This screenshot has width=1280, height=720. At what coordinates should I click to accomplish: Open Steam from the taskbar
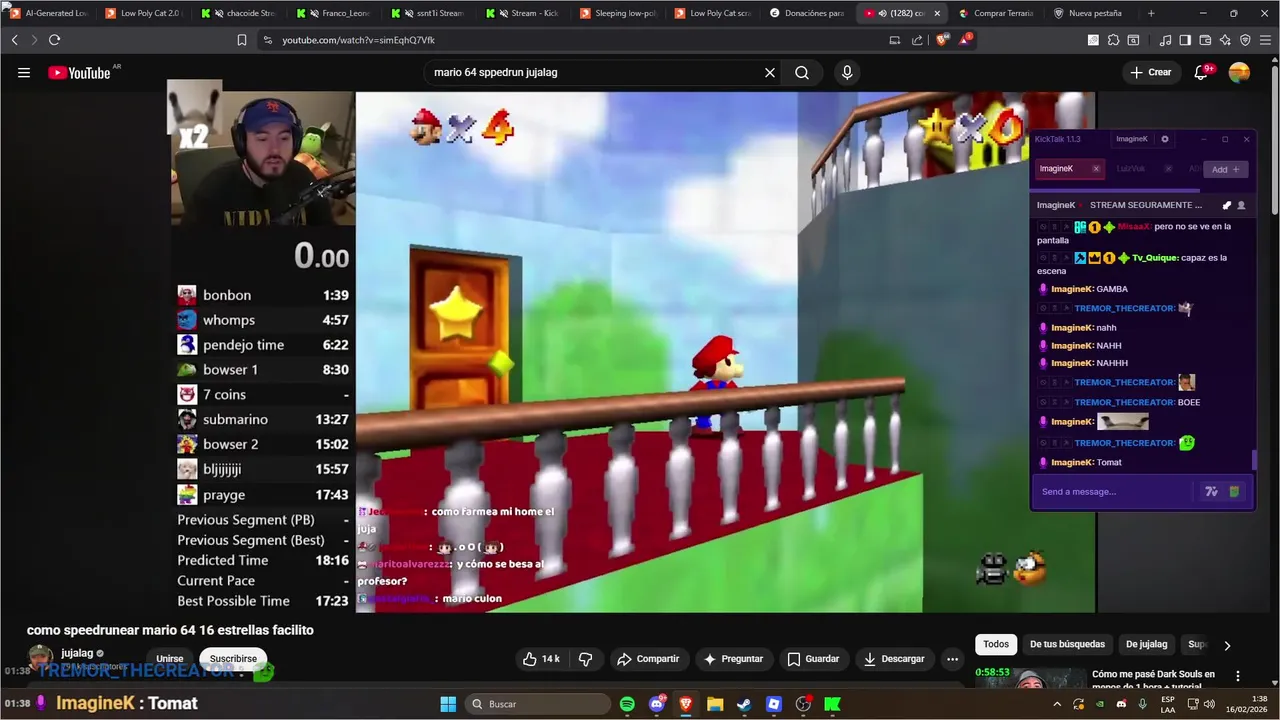point(744,704)
